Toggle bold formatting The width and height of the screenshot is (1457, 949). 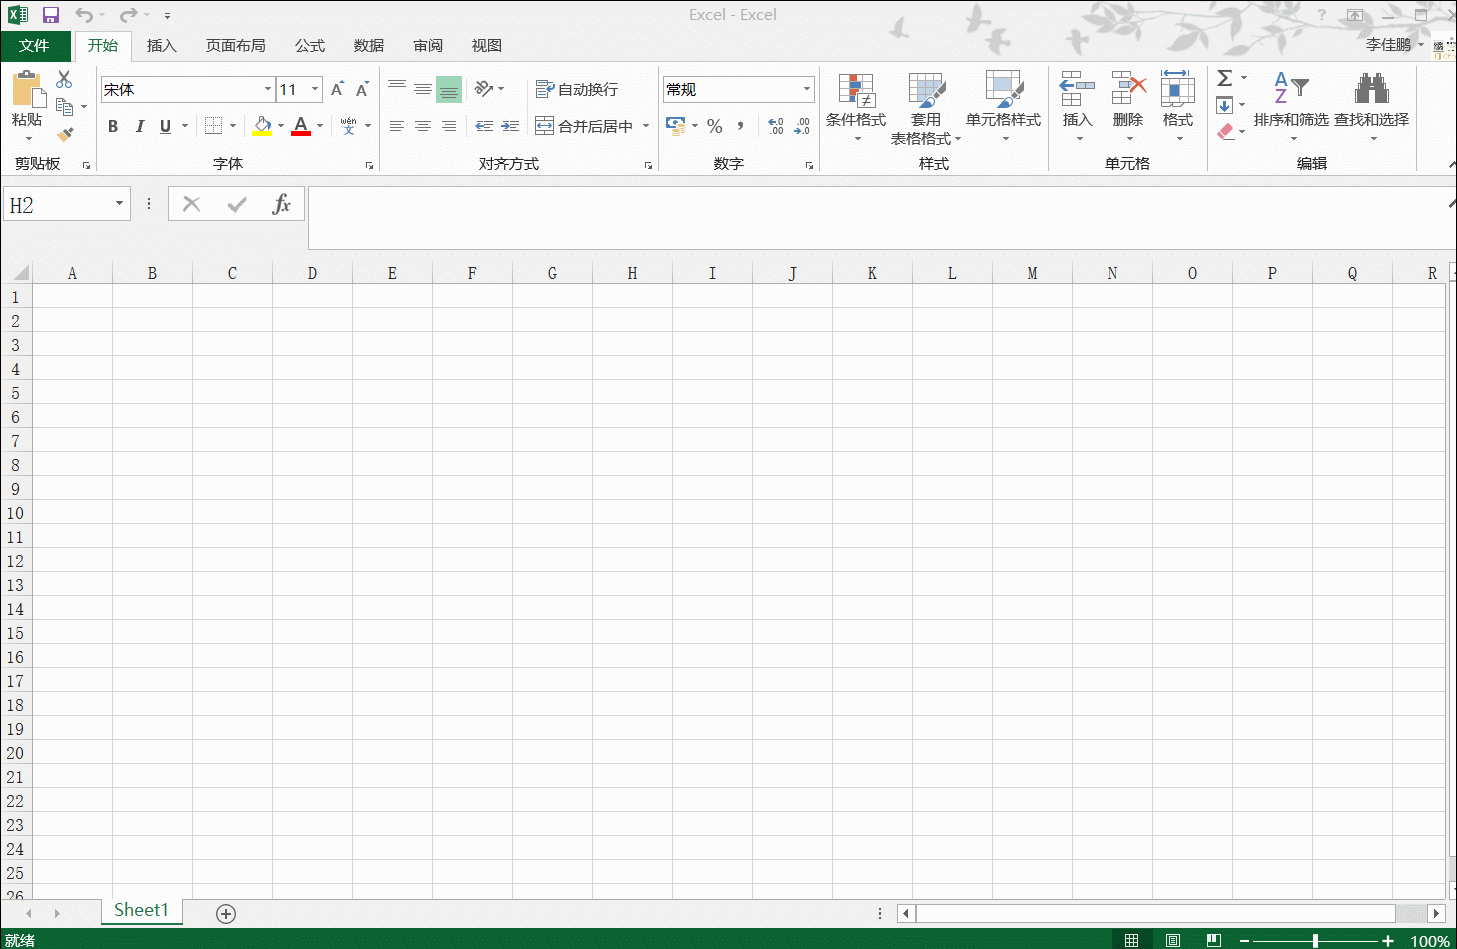[113, 126]
